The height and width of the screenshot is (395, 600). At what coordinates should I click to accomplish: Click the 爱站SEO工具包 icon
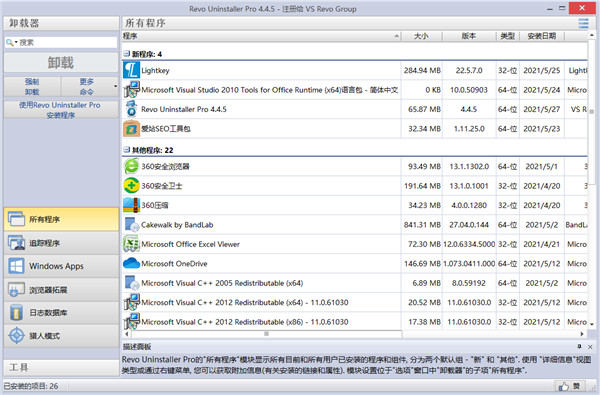(131, 129)
